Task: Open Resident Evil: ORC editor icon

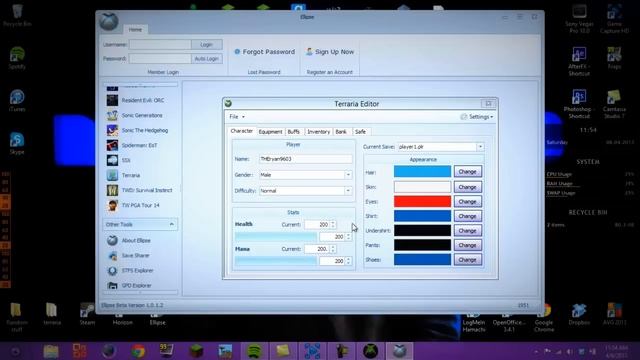Action: (112, 100)
